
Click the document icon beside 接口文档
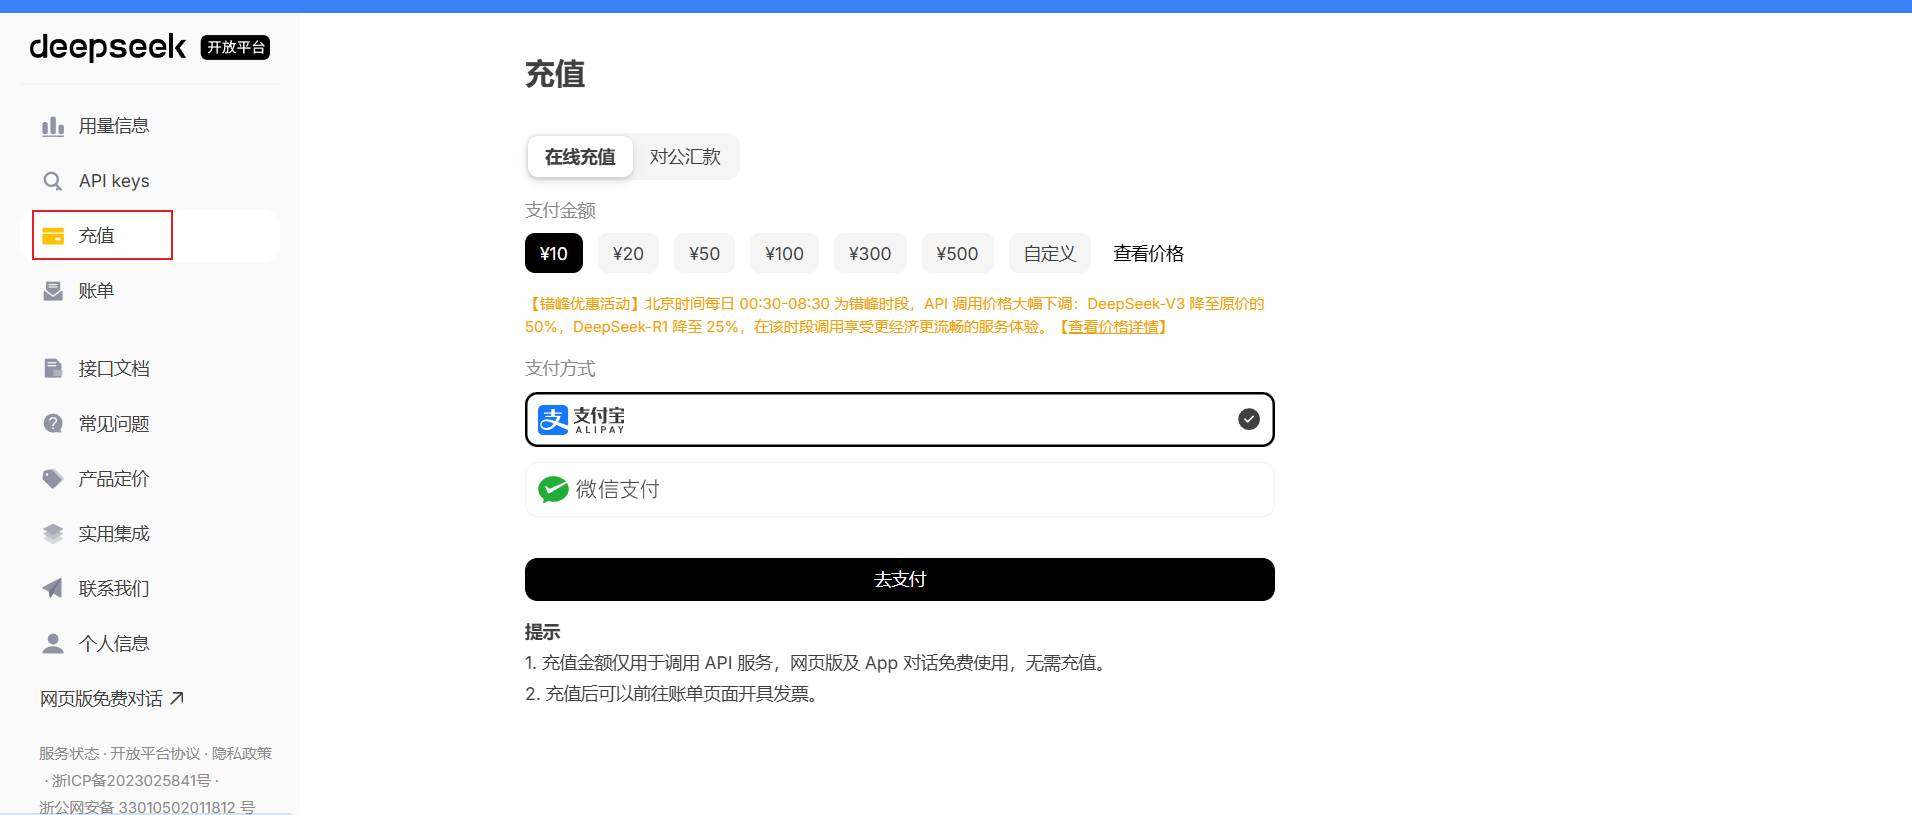coord(53,369)
